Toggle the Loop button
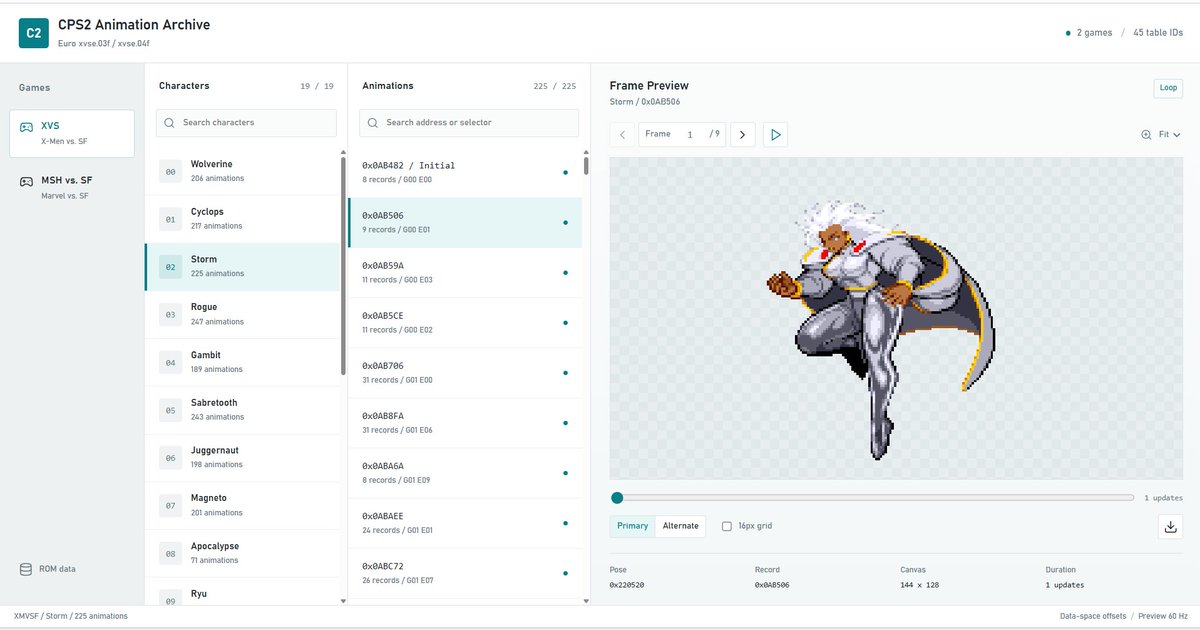 1168,88
